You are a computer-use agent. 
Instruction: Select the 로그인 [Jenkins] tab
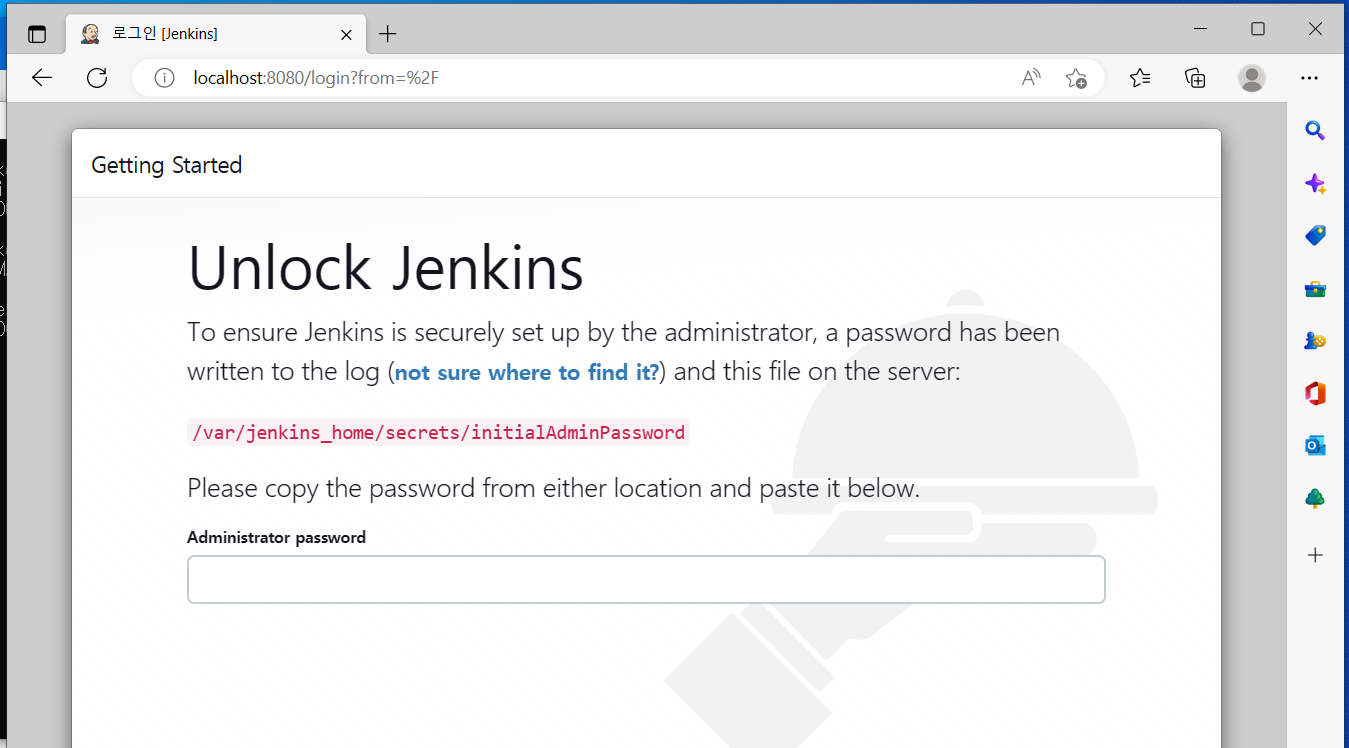217,34
